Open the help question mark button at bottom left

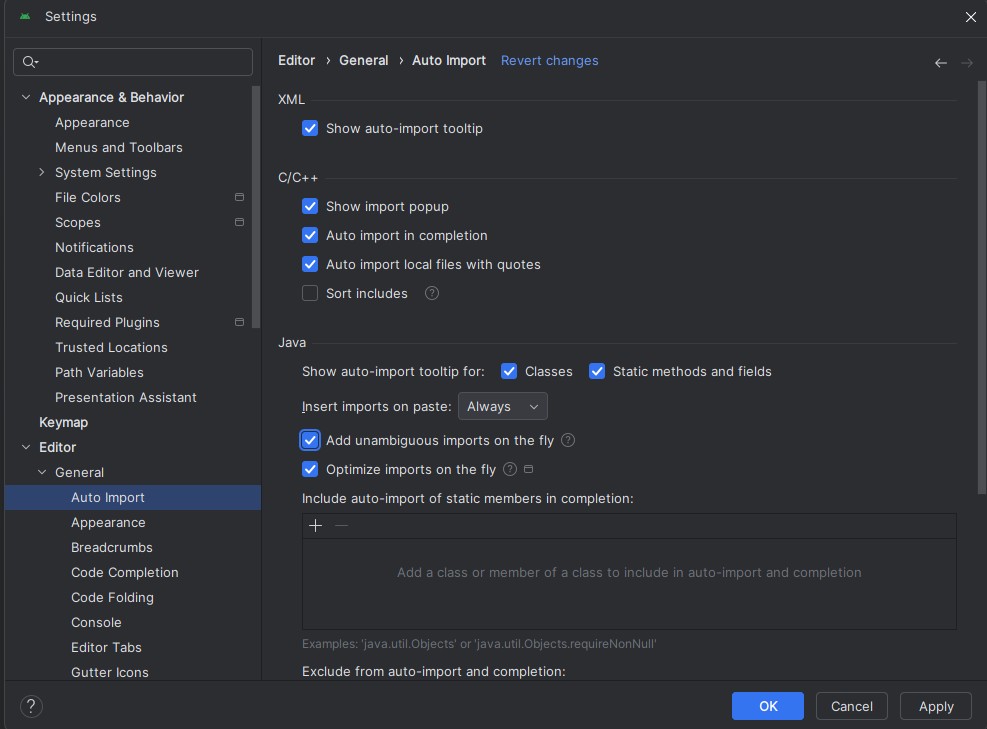pyautogui.click(x=31, y=705)
